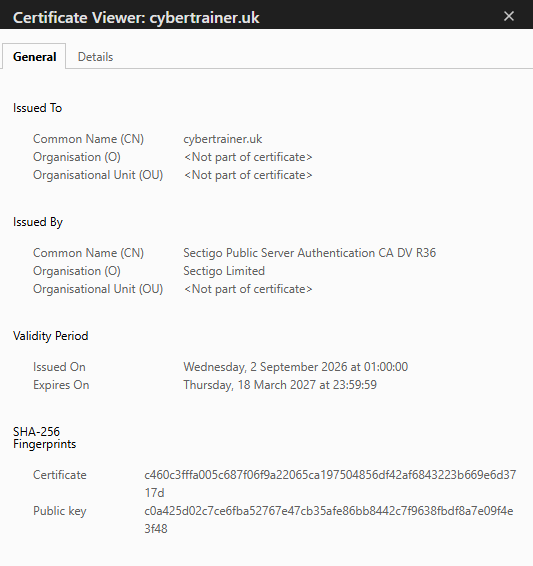Click Issued To Organisation (O) label

(x=77, y=157)
